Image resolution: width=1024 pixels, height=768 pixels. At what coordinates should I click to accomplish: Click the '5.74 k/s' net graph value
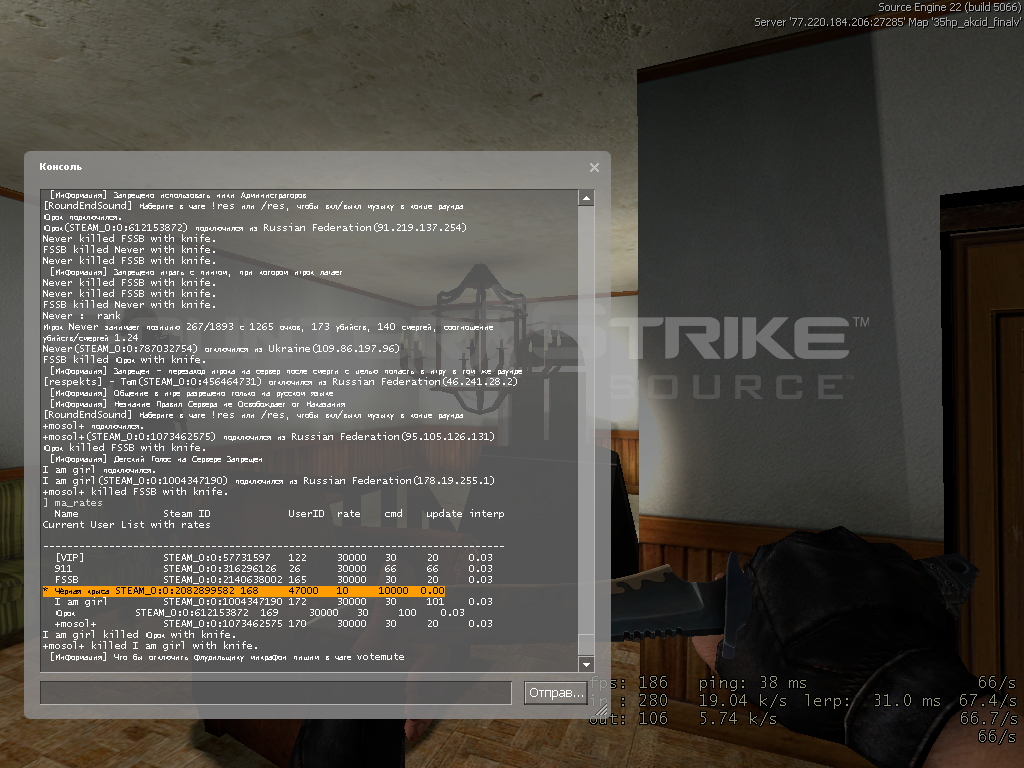point(738,718)
